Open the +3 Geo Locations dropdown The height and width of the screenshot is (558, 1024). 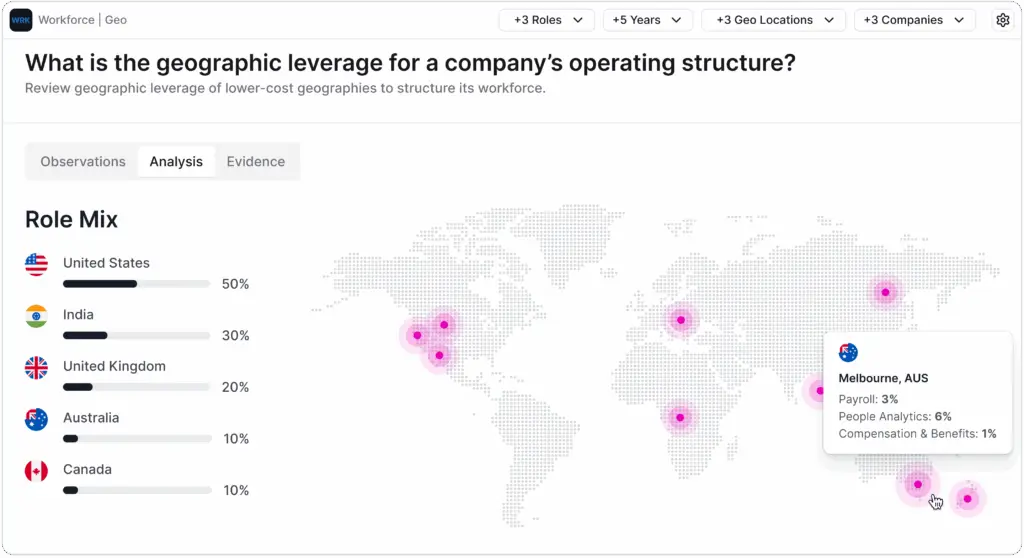point(774,20)
